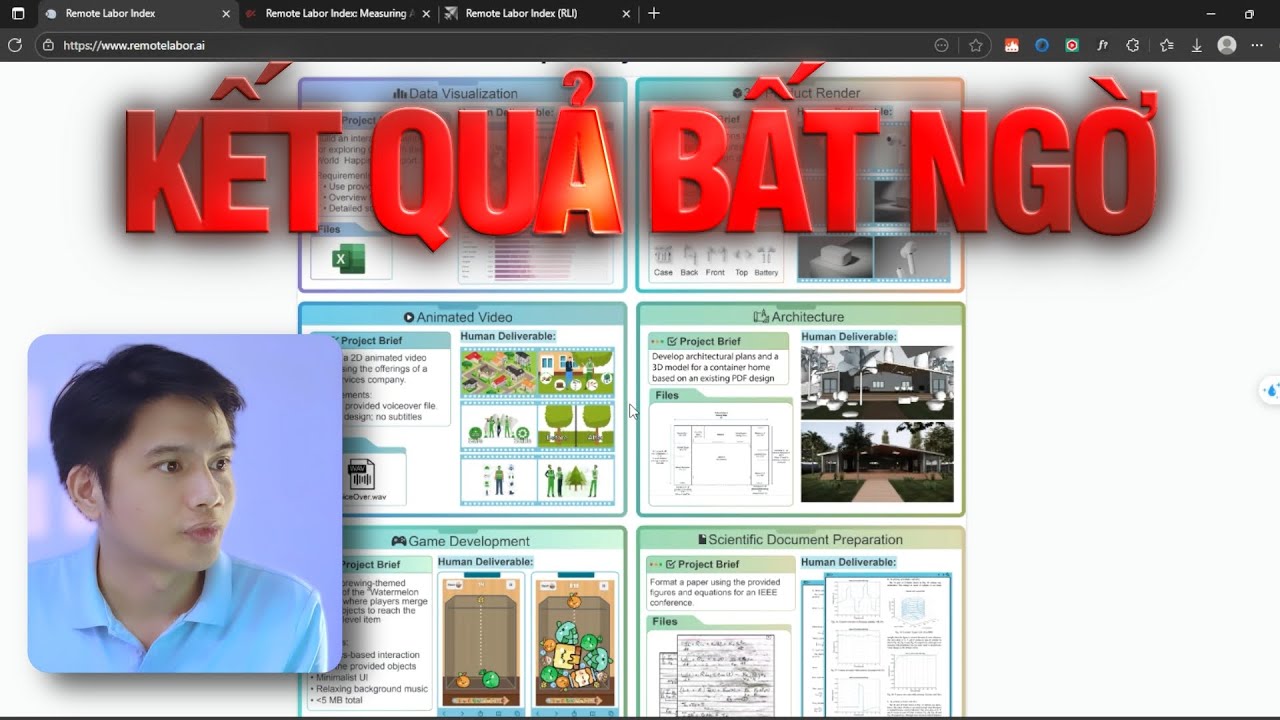Click the 'Battery' label under product sketches
Viewport: 1280px width, 720px height.
click(766, 273)
